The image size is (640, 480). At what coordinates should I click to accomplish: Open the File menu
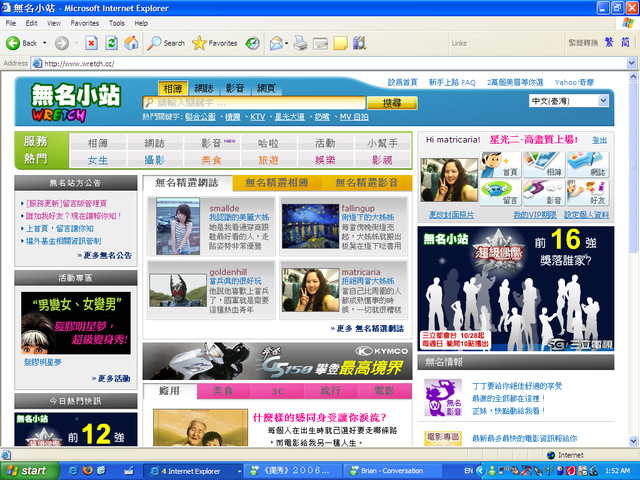pyautogui.click(x=11, y=23)
